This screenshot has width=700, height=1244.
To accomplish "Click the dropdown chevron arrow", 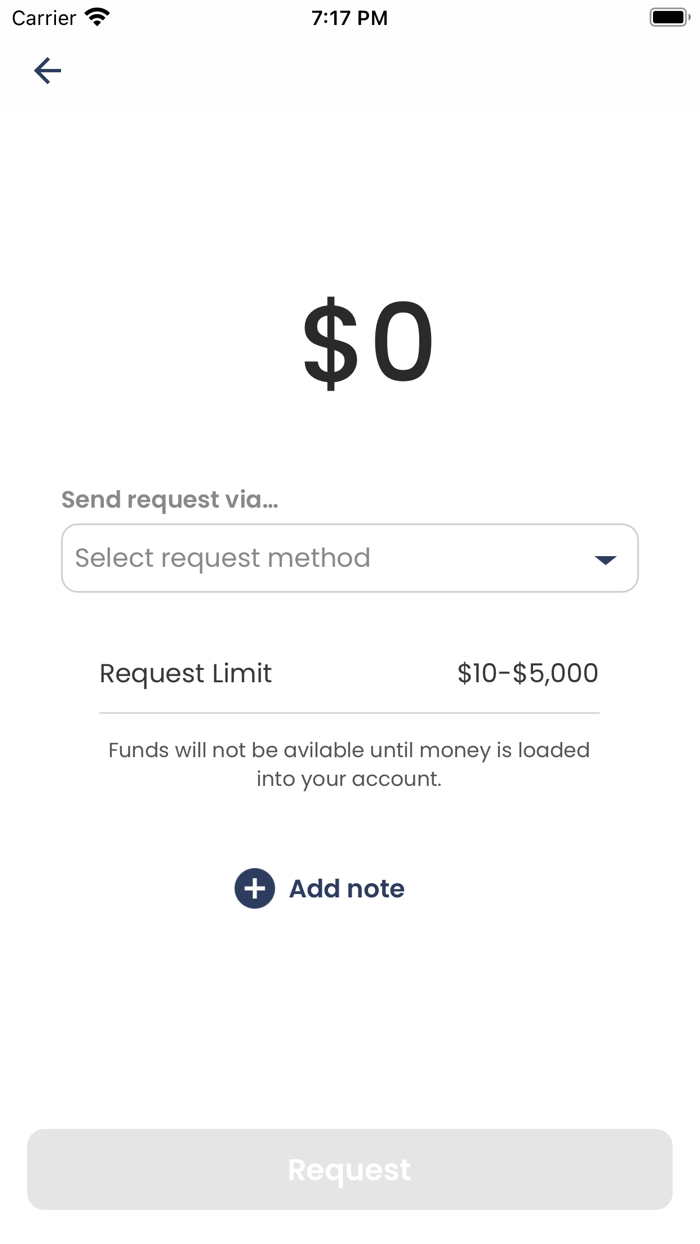I will pos(605,560).
